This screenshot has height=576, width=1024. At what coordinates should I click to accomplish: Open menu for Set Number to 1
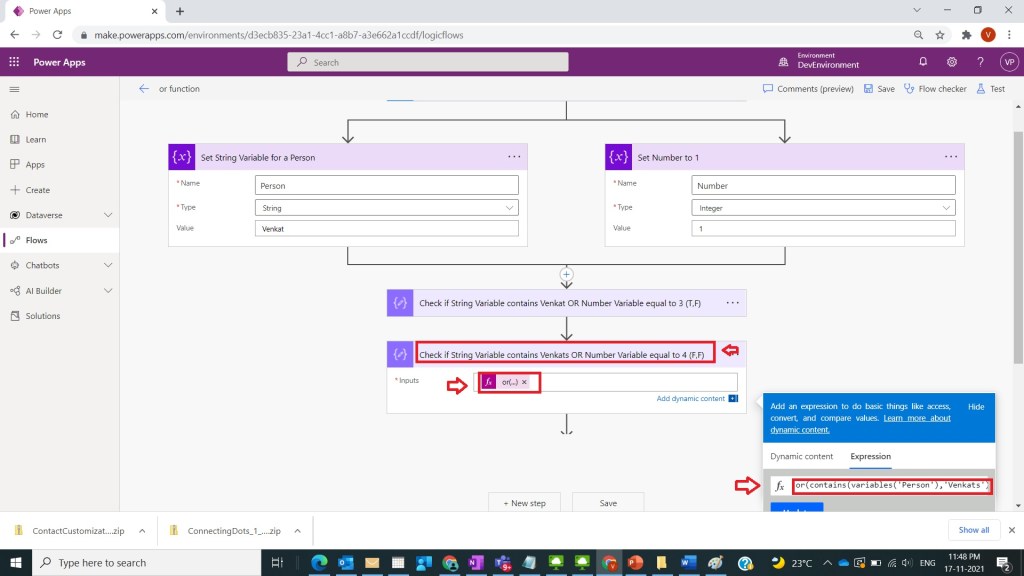point(950,157)
